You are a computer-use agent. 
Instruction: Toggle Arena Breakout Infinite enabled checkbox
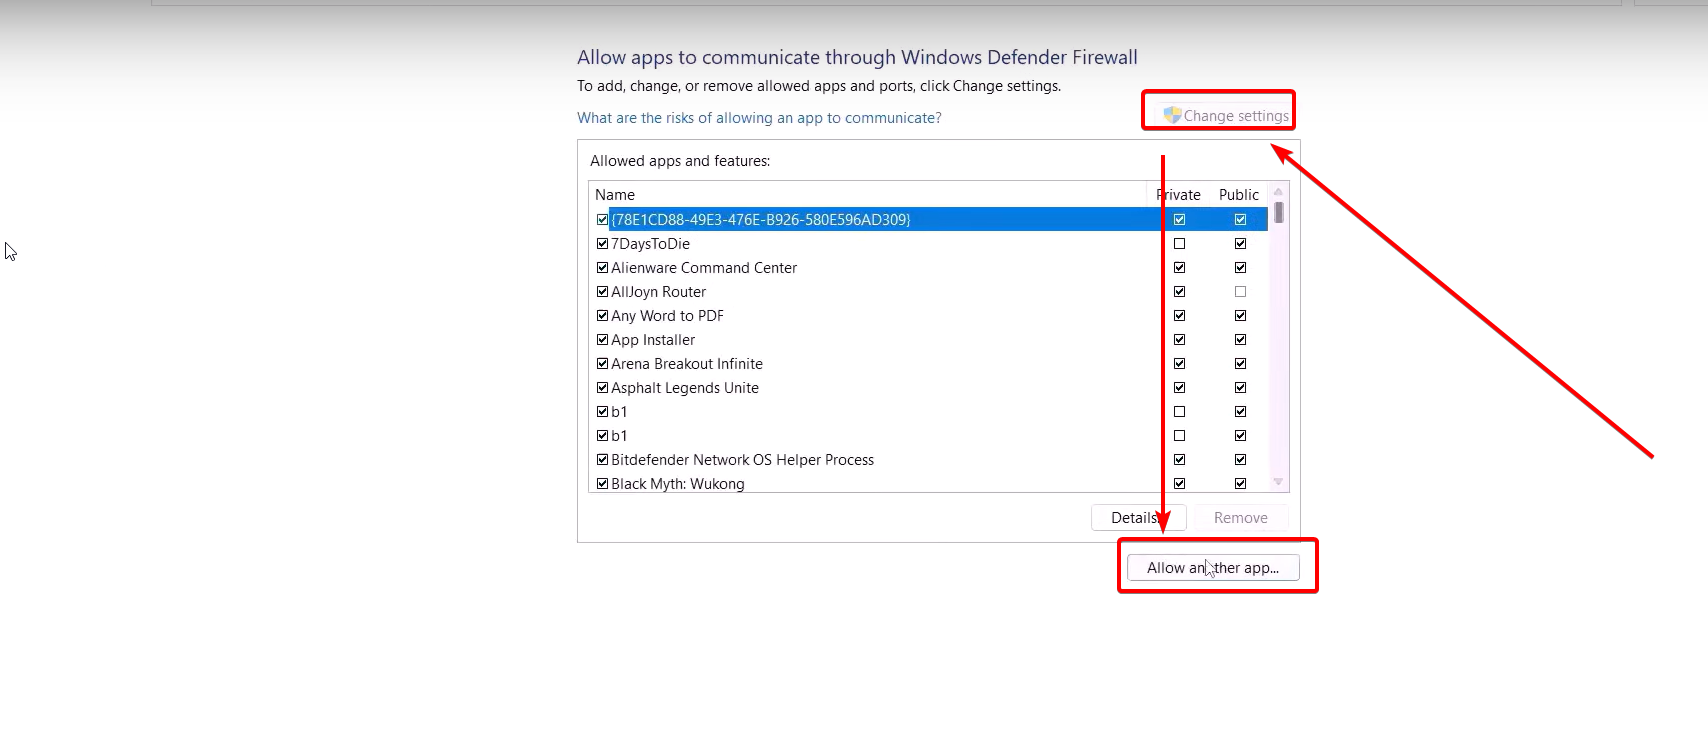(x=602, y=364)
